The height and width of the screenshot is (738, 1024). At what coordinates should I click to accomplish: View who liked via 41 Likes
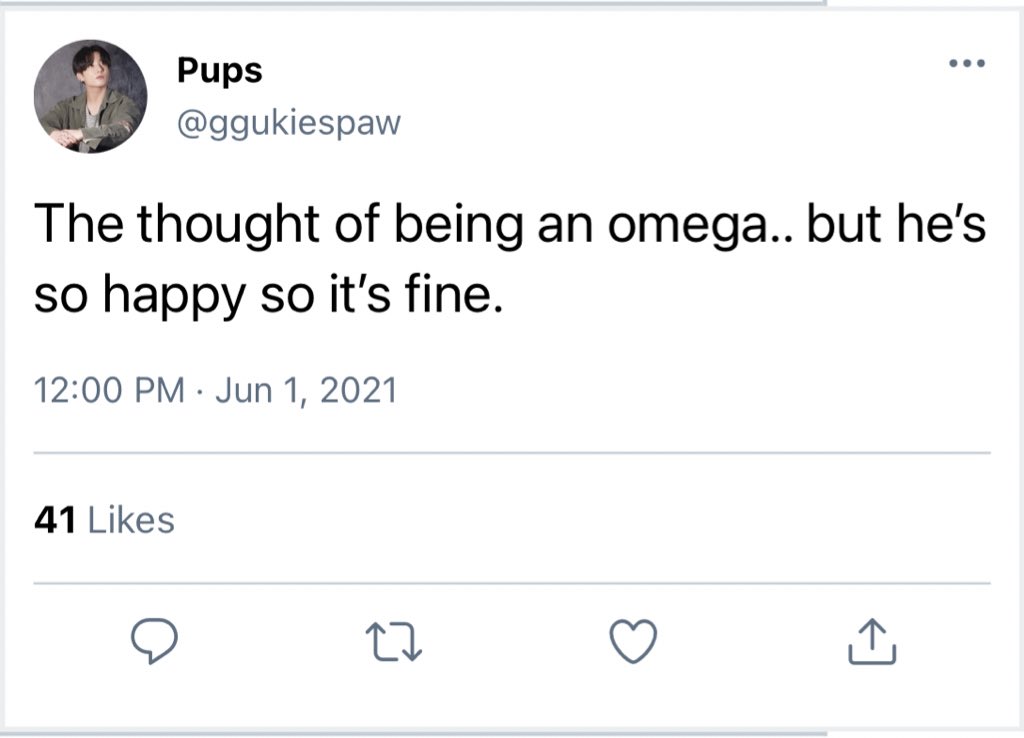104,520
